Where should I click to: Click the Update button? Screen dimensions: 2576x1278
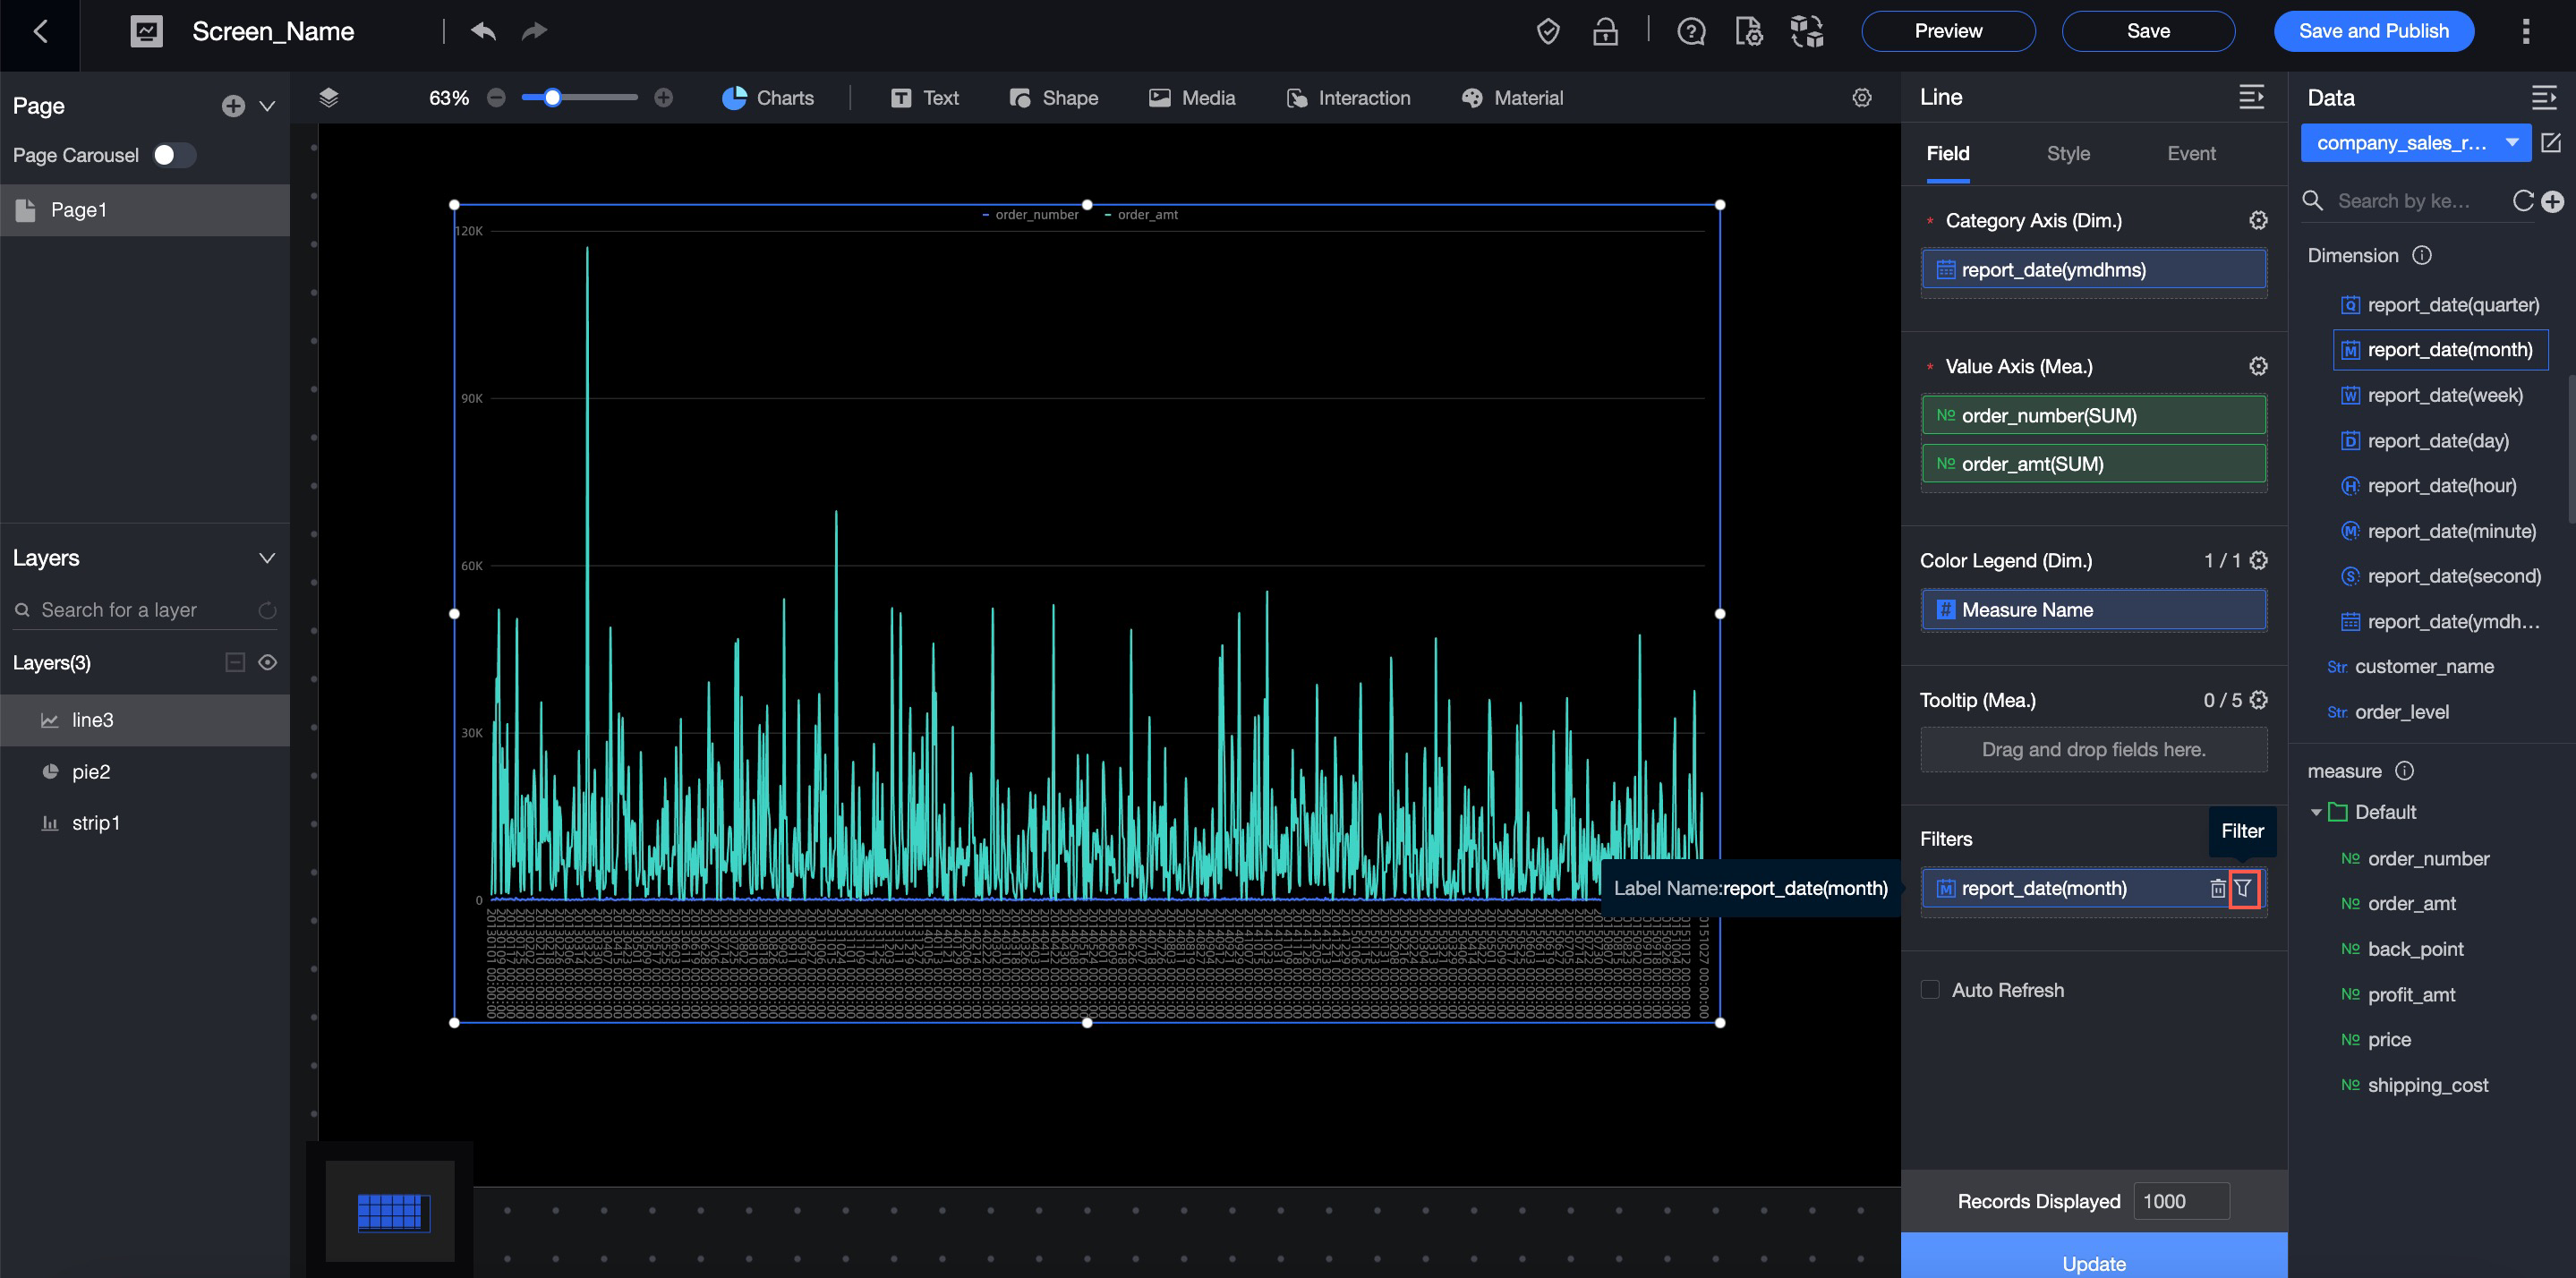coord(2093,1261)
